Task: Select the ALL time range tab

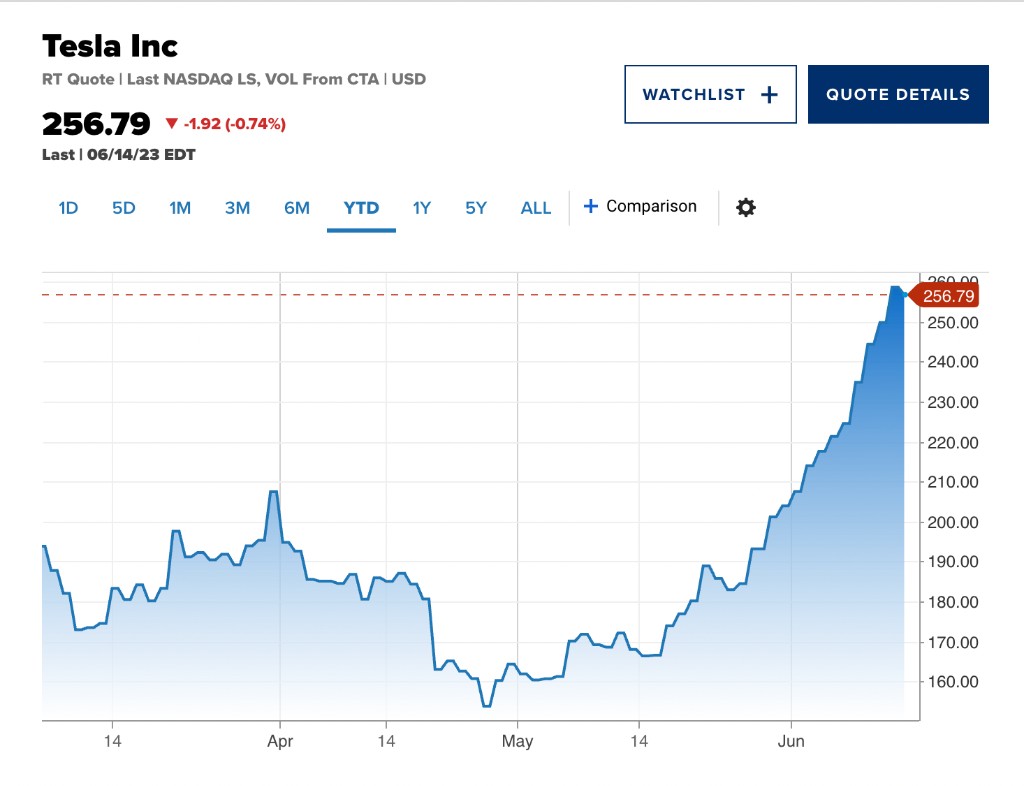Action: [x=536, y=208]
